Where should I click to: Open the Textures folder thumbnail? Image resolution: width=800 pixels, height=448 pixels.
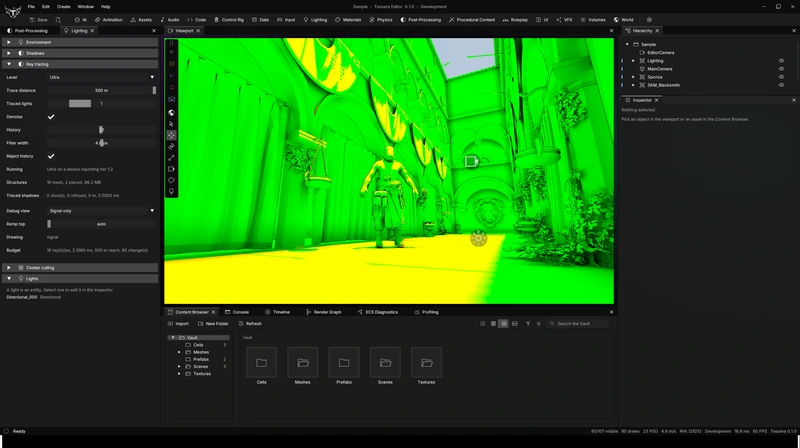[427, 363]
